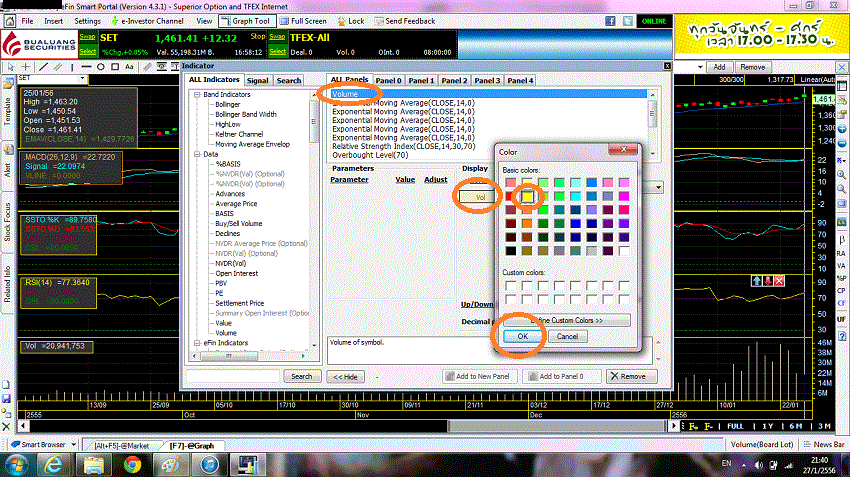Select Buy/Sell Volume tree item
This screenshot has height=477, width=850.
tap(239, 223)
